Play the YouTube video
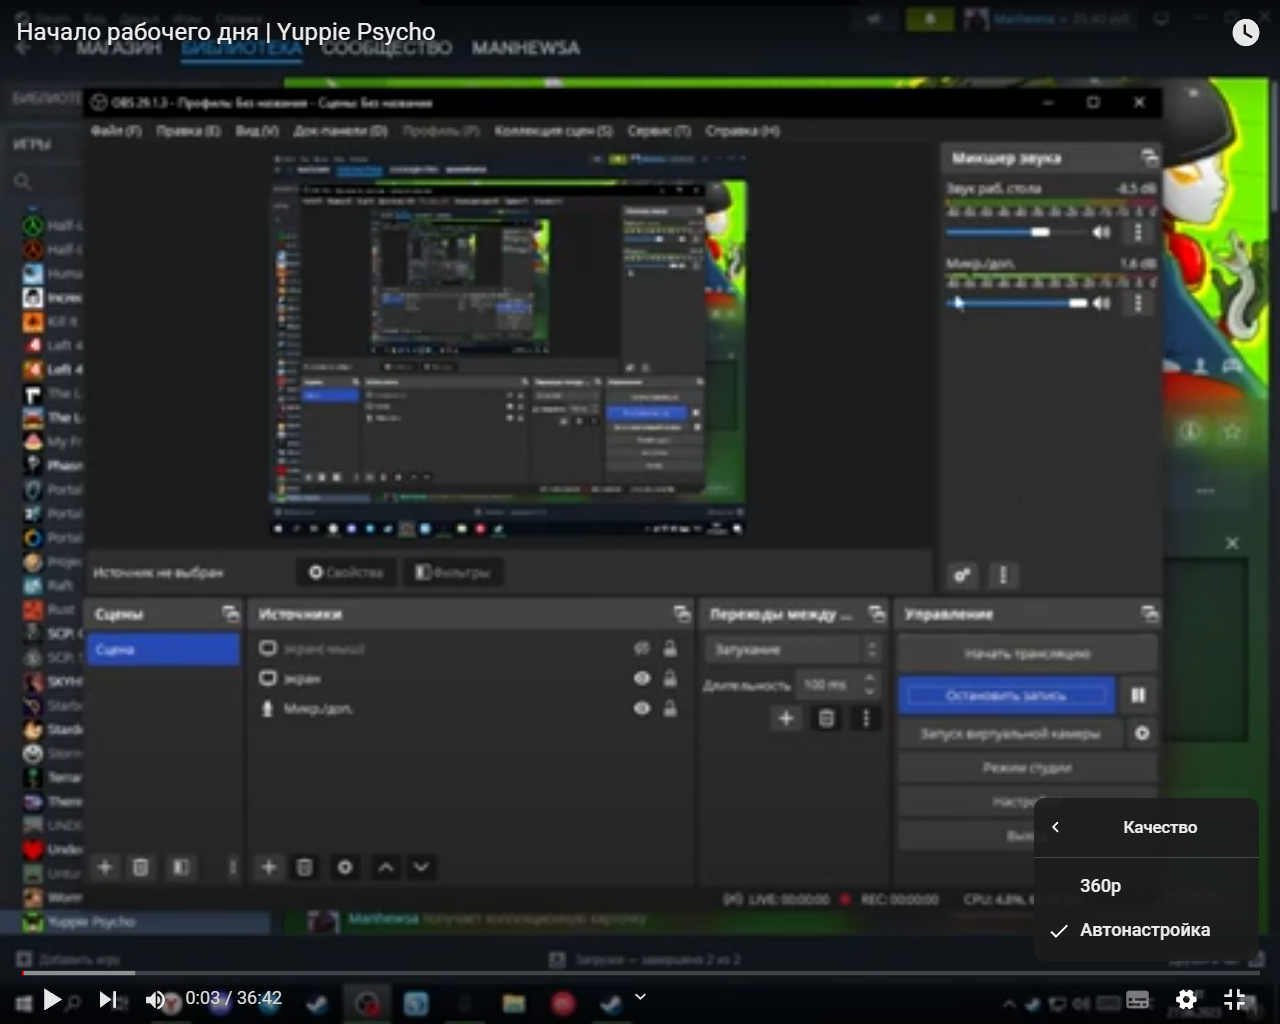The width and height of the screenshot is (1280, 1024). pos(52,999)
